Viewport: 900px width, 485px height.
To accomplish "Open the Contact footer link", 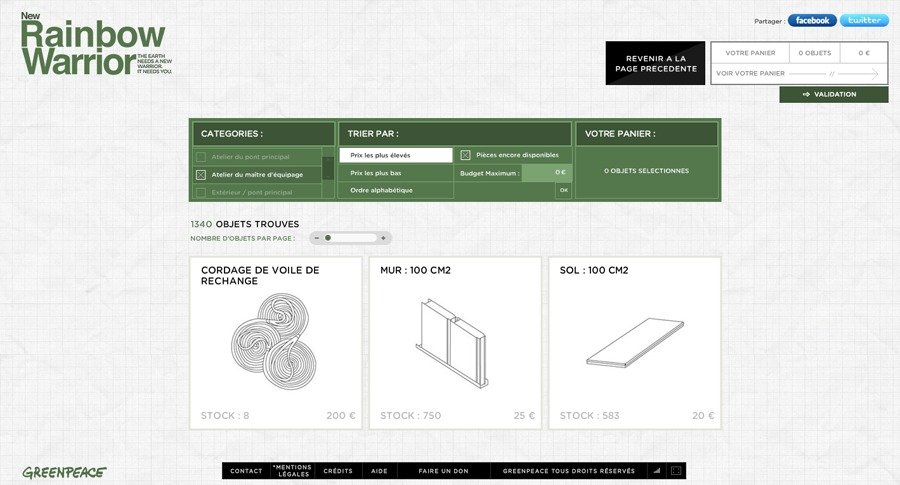I will [246, 471].
